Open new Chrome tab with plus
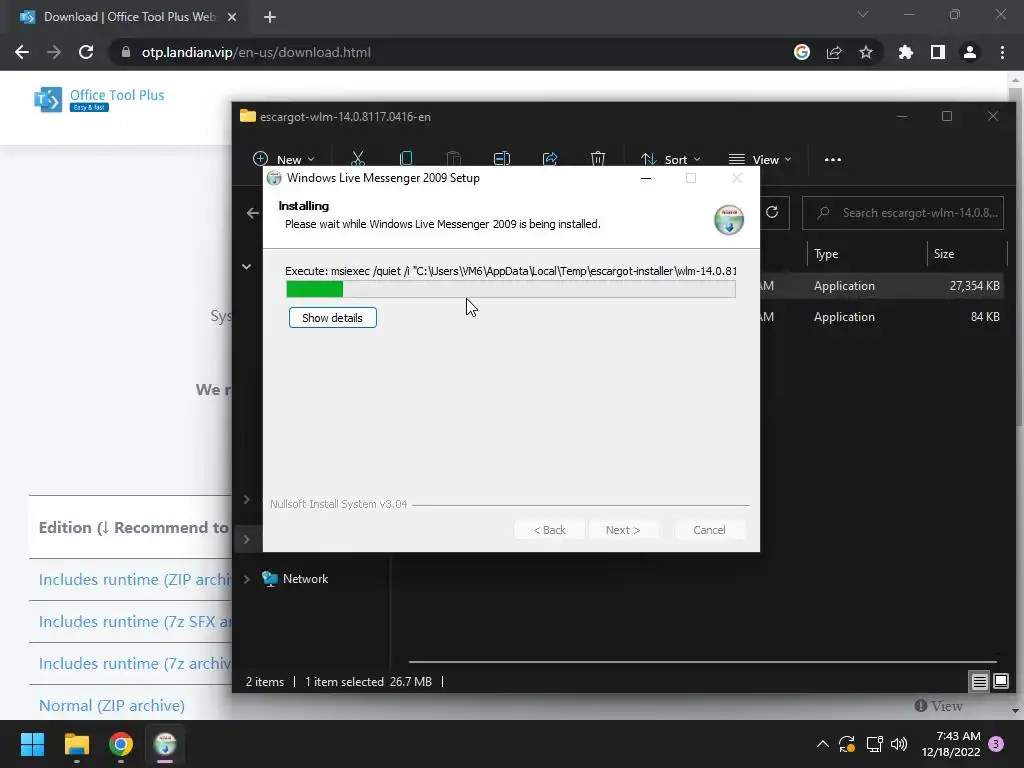 [270, 17]
